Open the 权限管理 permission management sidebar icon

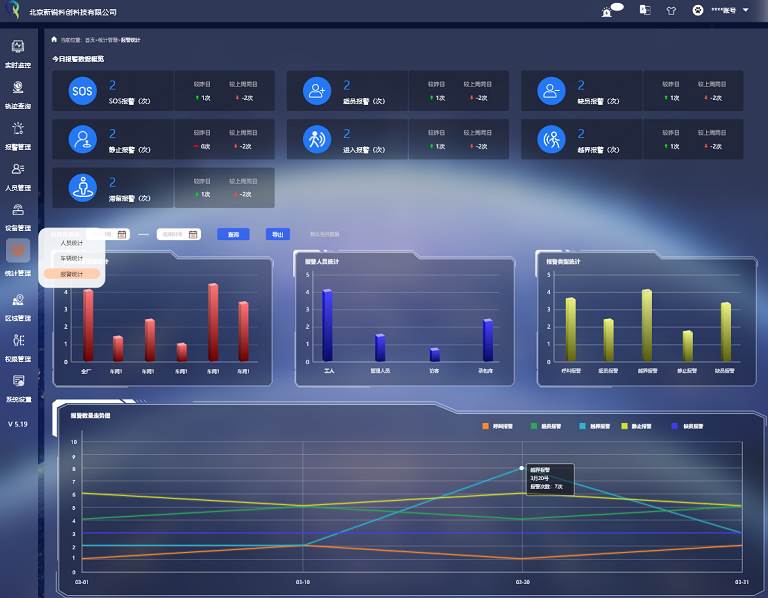[18, 340]
